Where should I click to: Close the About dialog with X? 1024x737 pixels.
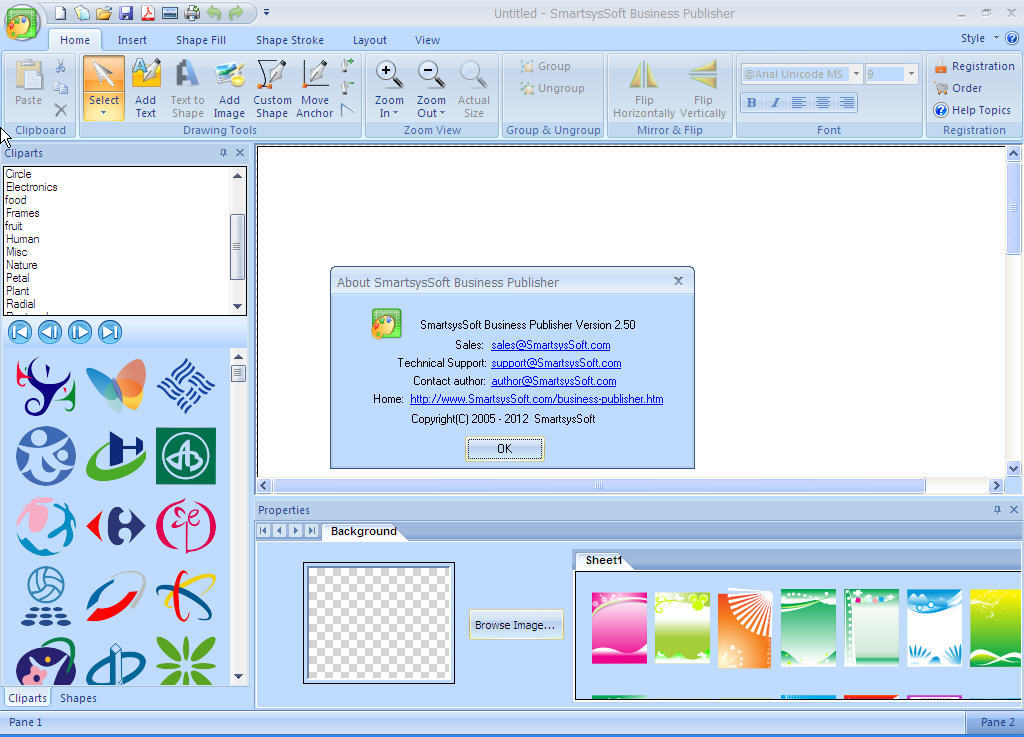(679, 281)
